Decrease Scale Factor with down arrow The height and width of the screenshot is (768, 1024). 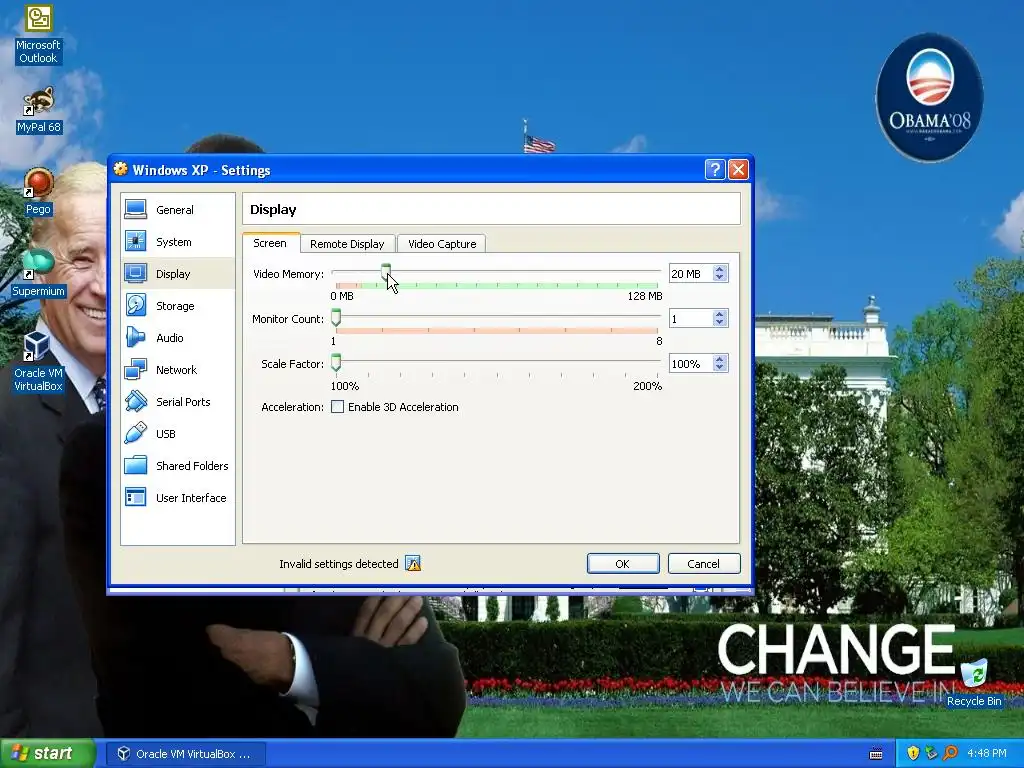tap(720, 368)
